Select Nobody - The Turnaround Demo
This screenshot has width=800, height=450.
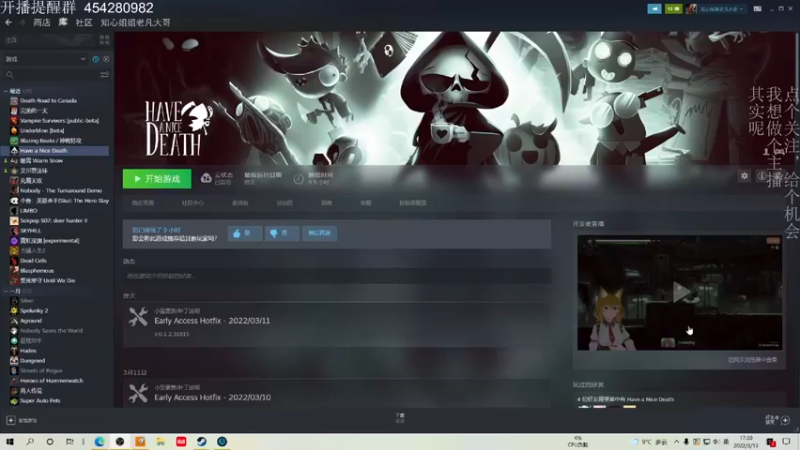click(x=61, y=190)
